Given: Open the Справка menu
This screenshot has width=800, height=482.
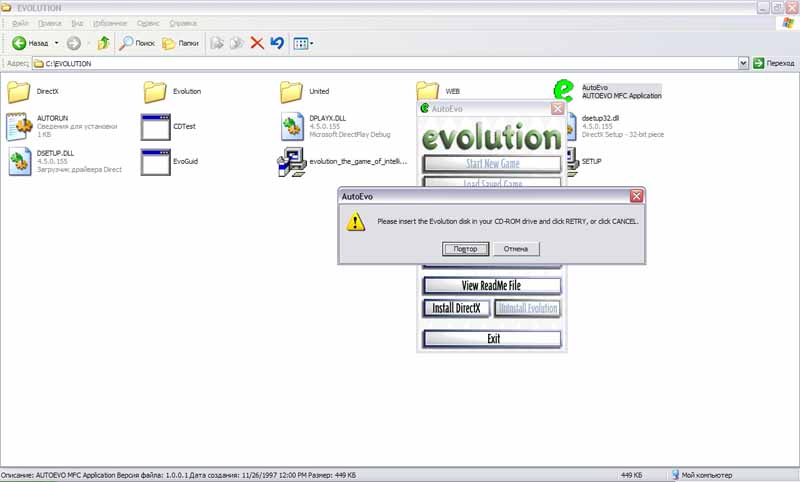Looking at the screenshot, I should pos(183,23).
